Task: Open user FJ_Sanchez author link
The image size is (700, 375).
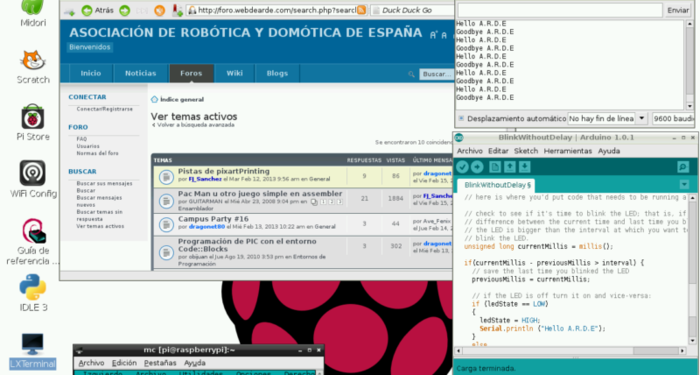Action: pos(205,179)
